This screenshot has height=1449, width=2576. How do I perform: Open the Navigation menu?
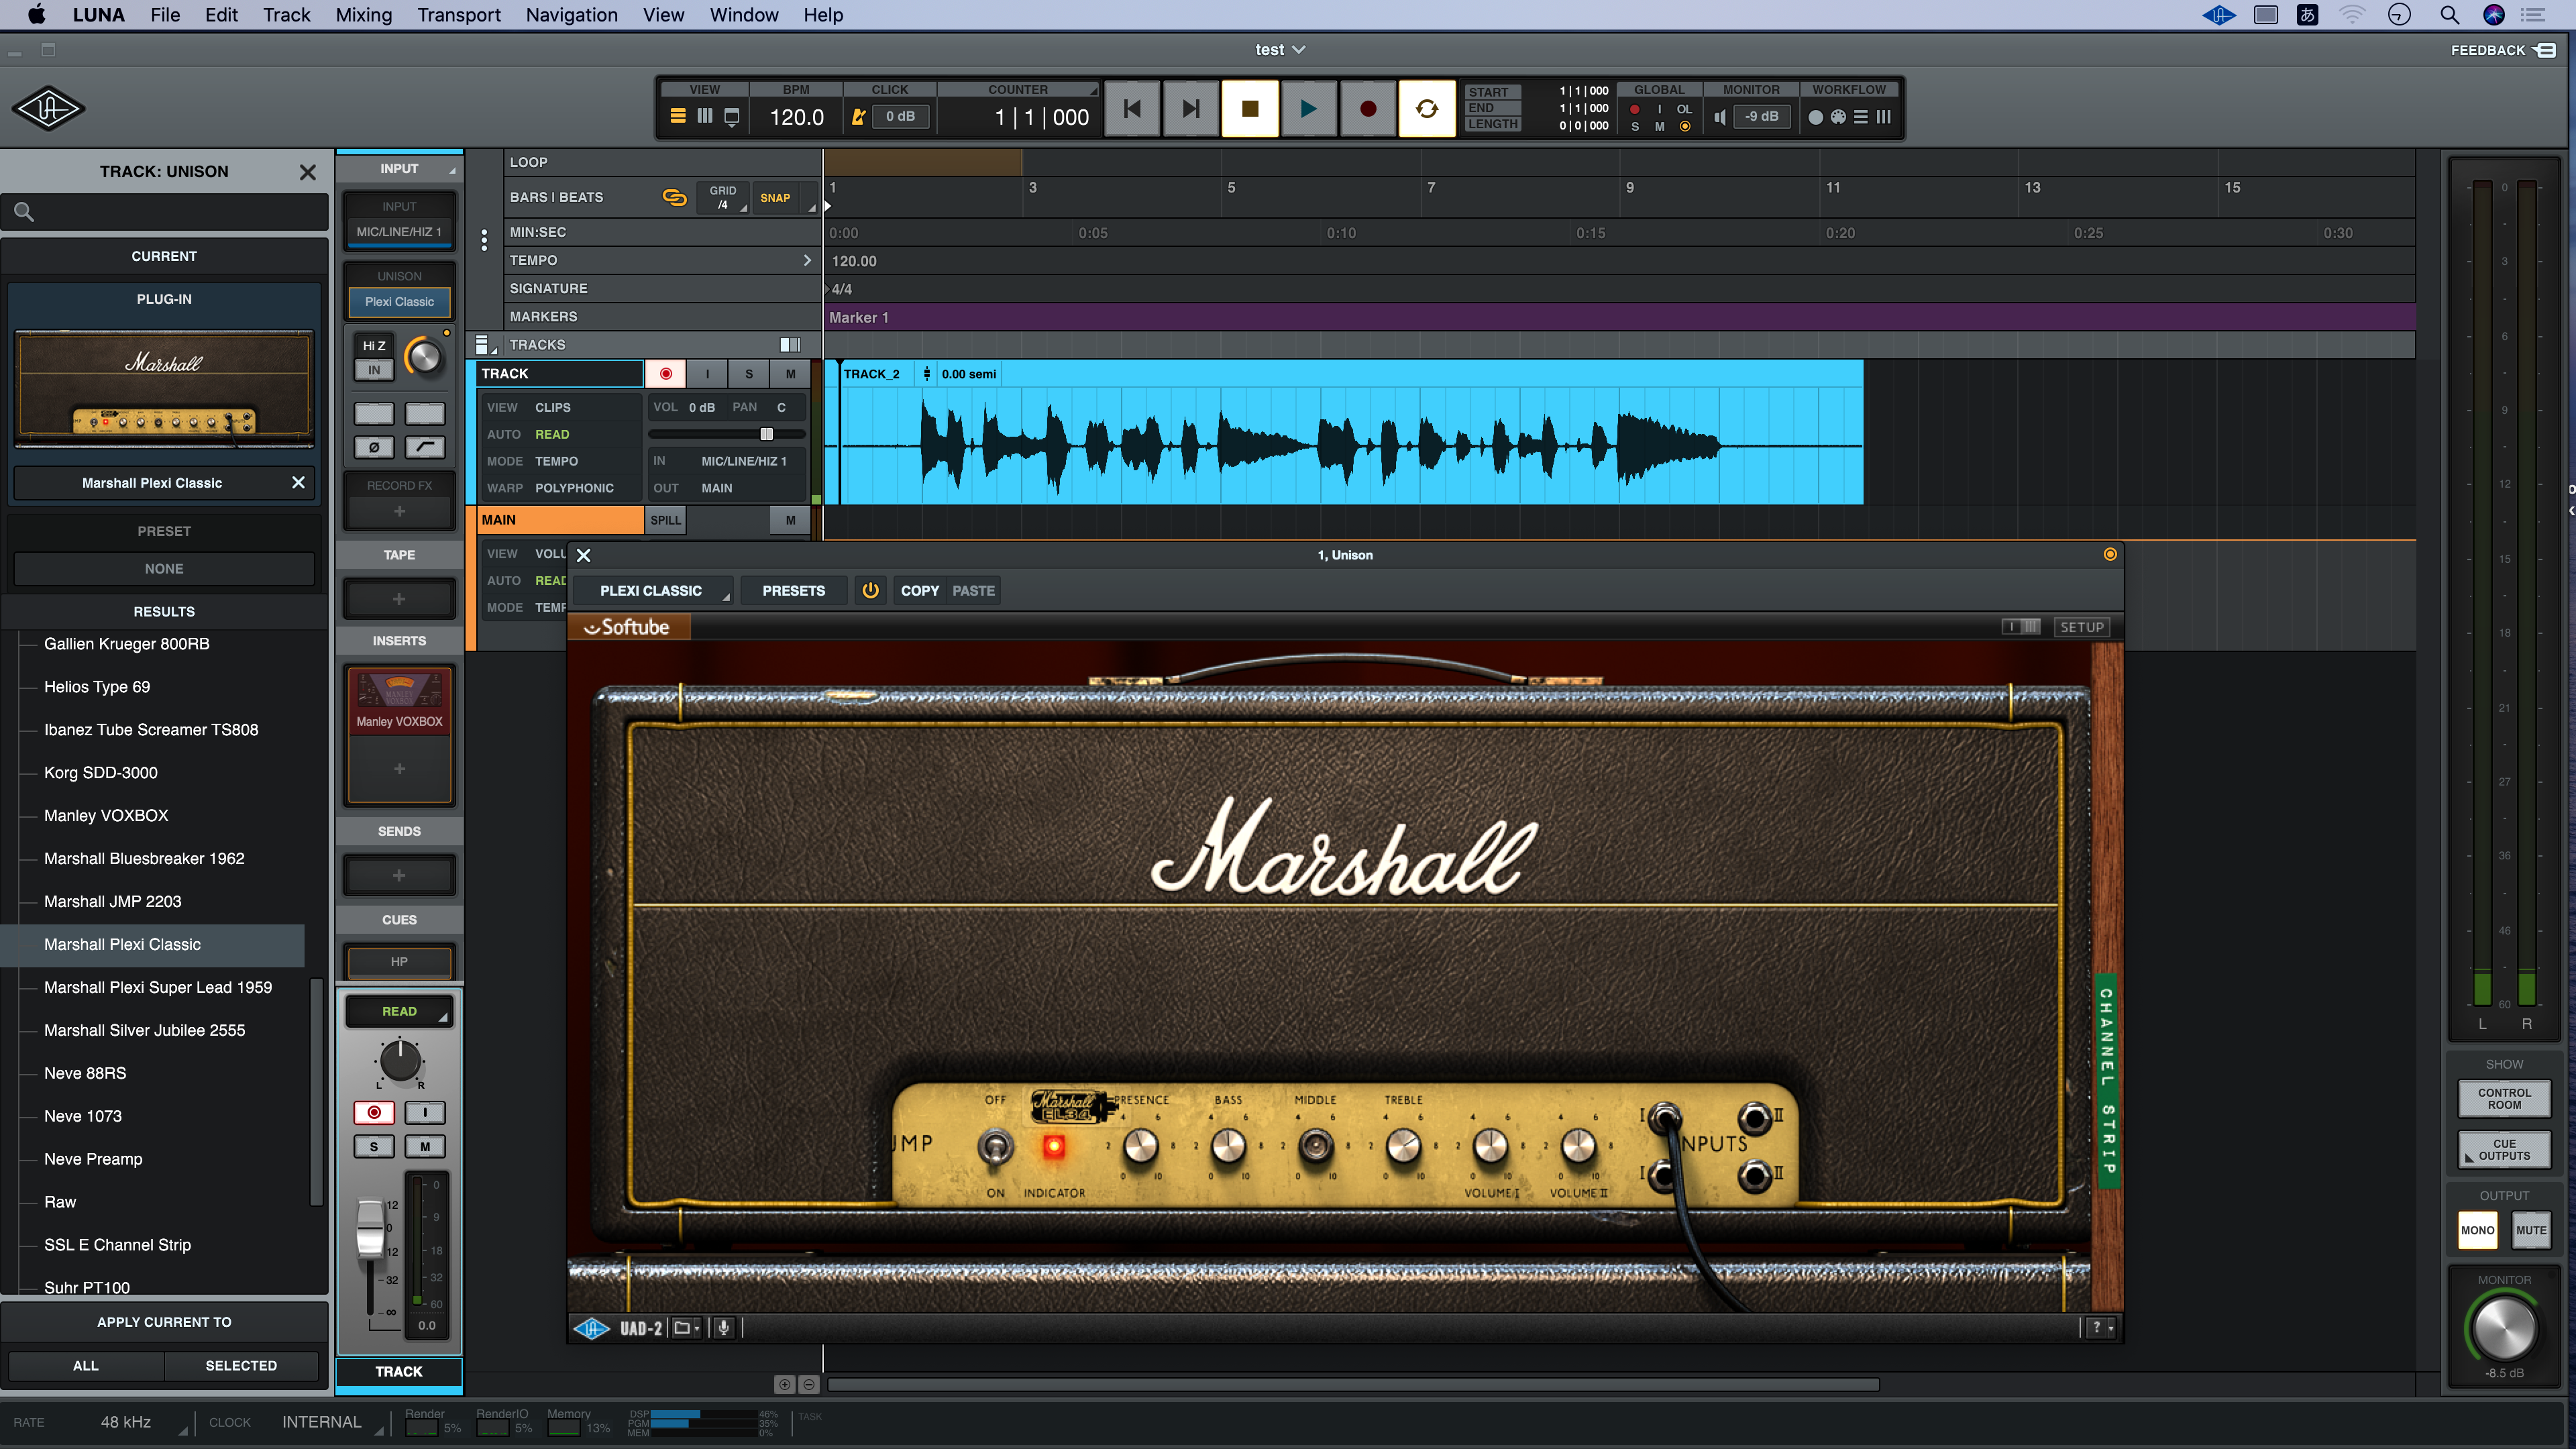click(572, 15)
